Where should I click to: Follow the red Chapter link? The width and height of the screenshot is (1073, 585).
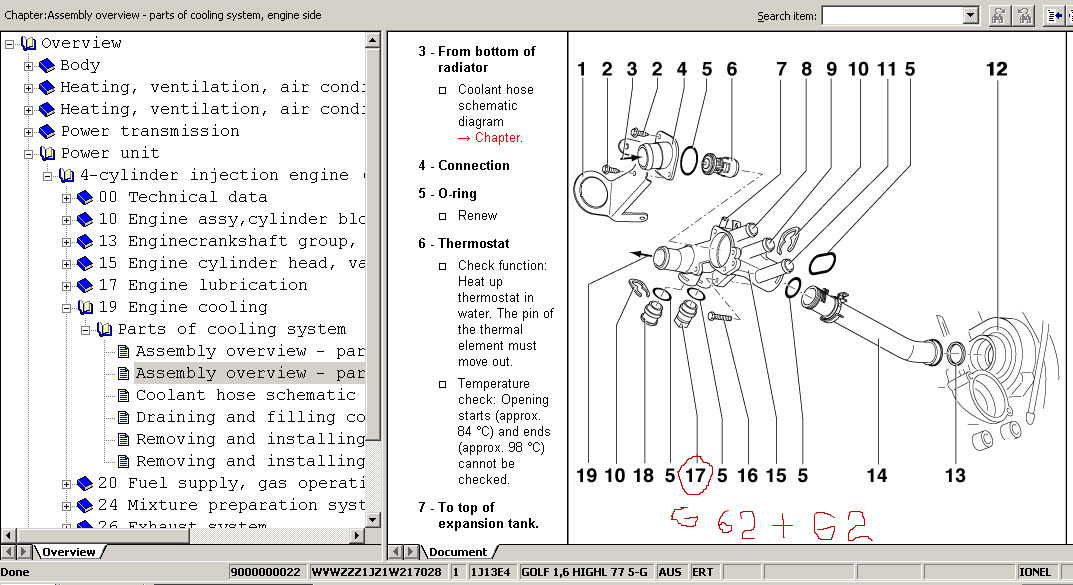click(497, 138)
